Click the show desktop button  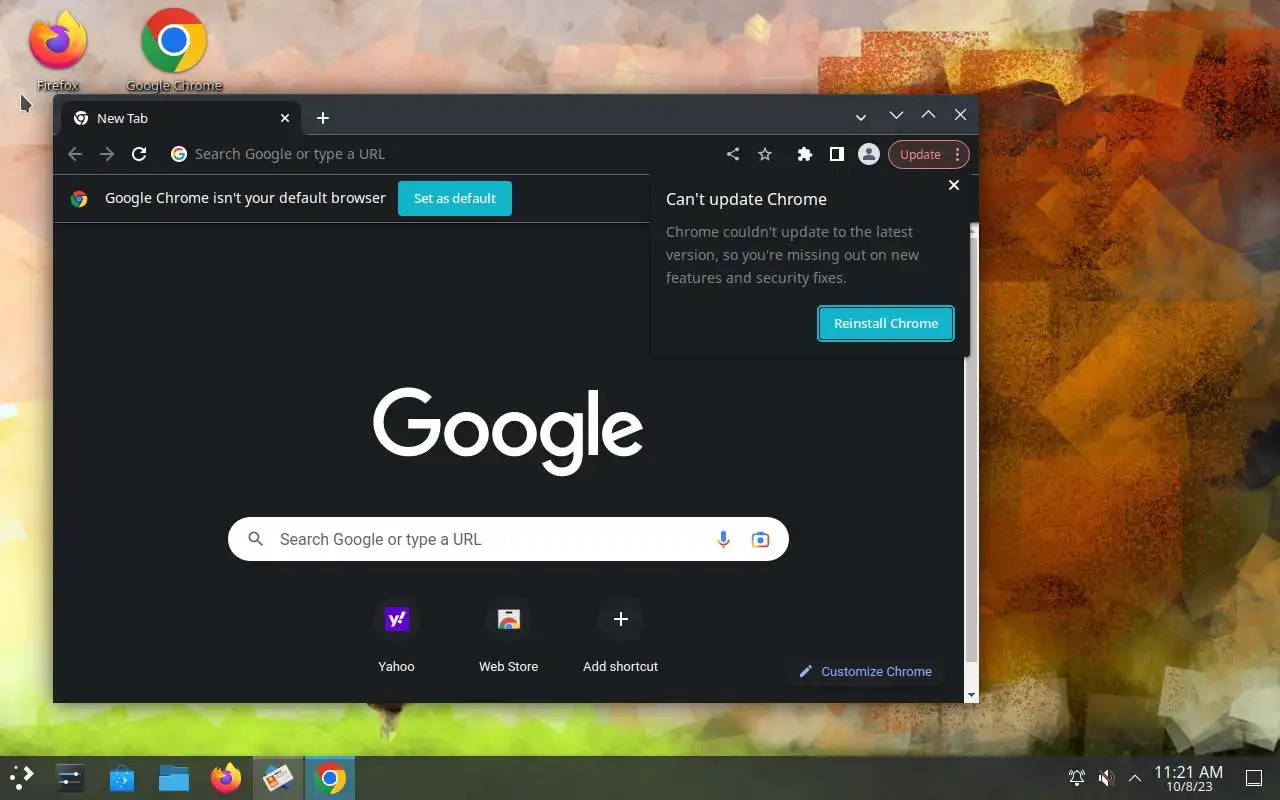coord(1253,778)
